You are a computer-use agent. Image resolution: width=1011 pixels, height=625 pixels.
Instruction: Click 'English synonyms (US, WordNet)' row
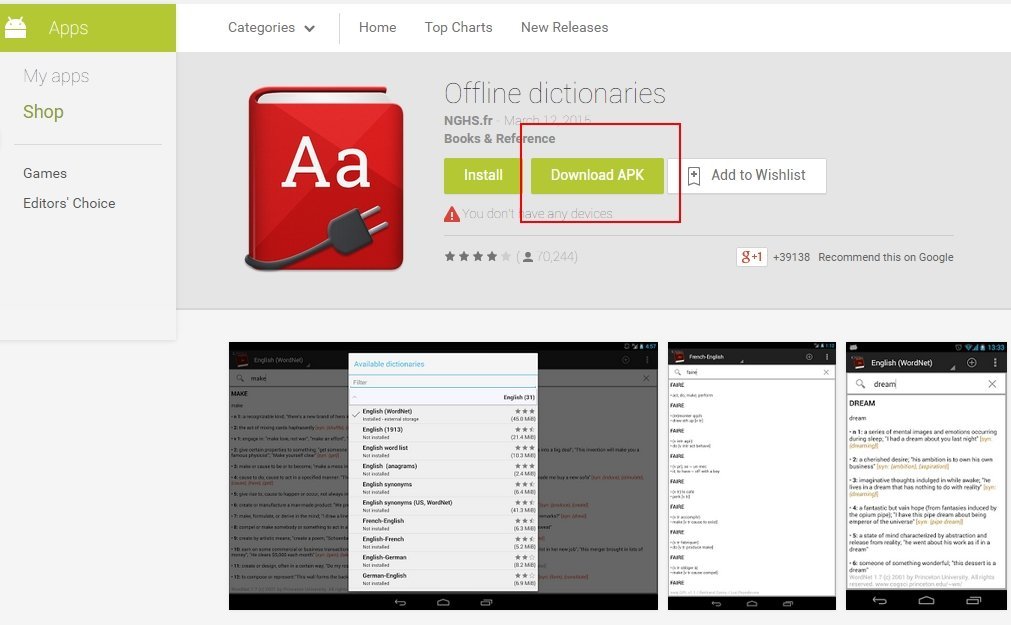442,506
